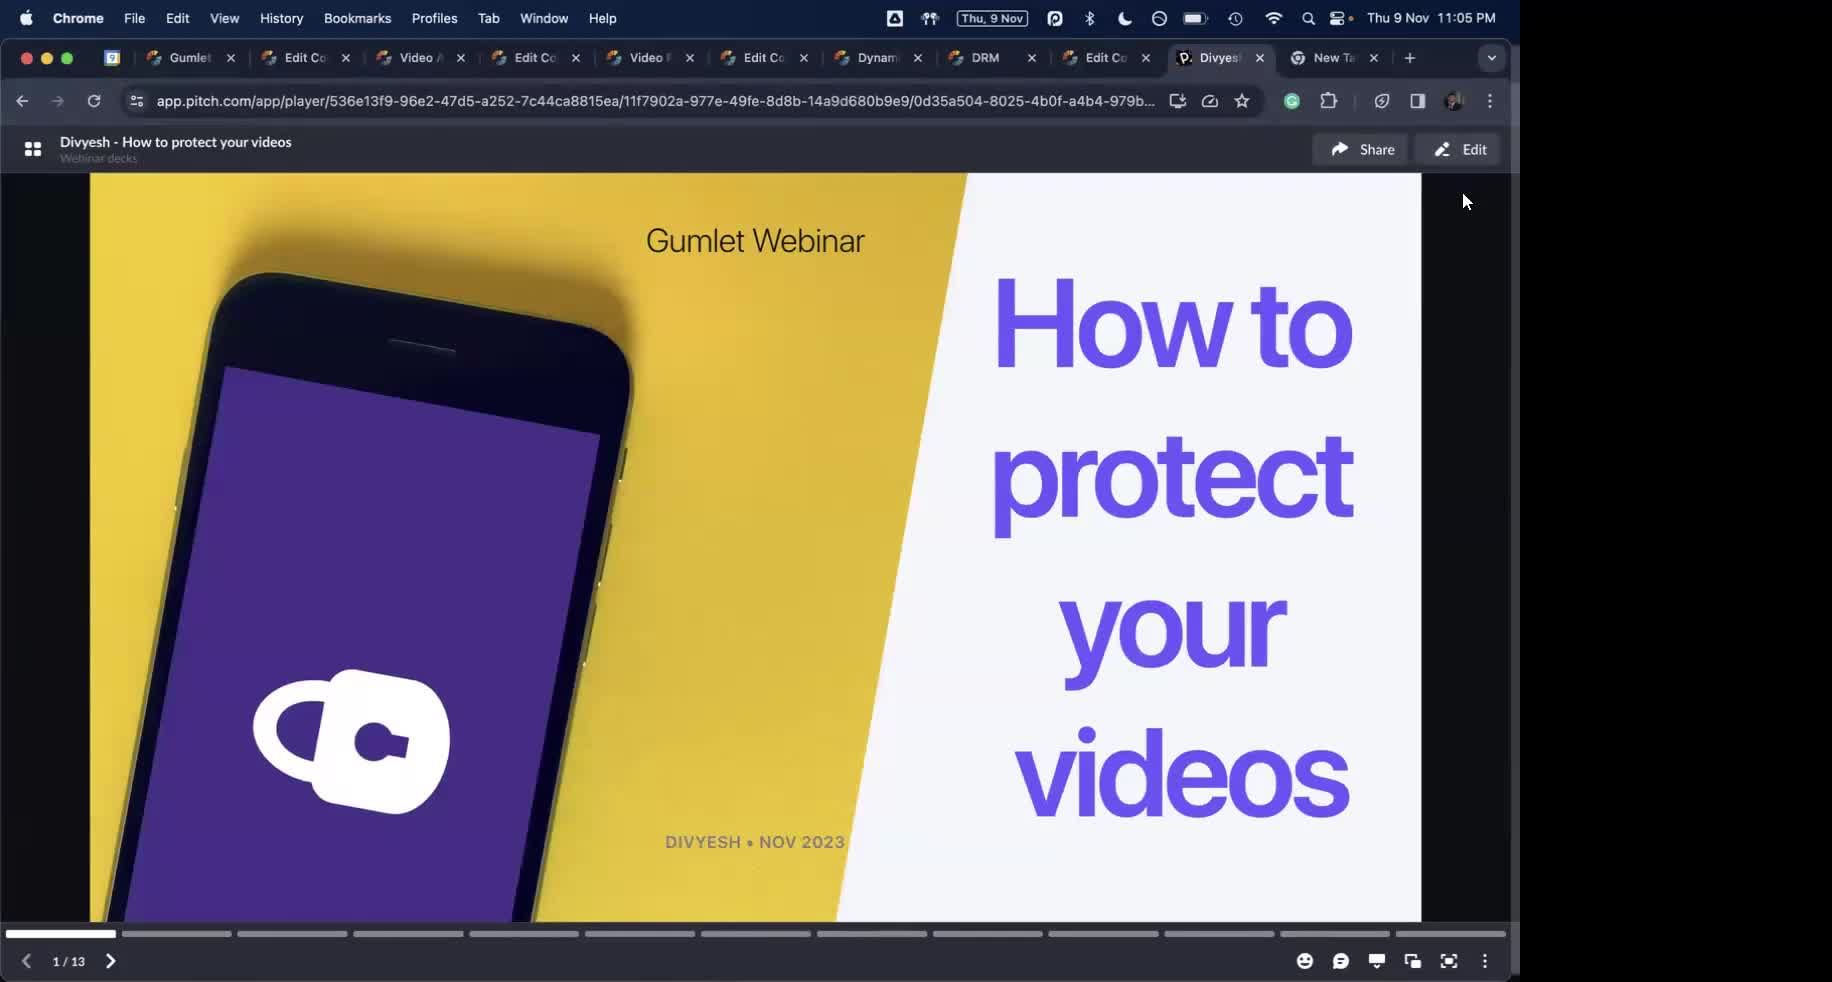Open the Chrome three-dot menu
The height and width of the screenshot is (982, 1832).
tap(1490, 101)
